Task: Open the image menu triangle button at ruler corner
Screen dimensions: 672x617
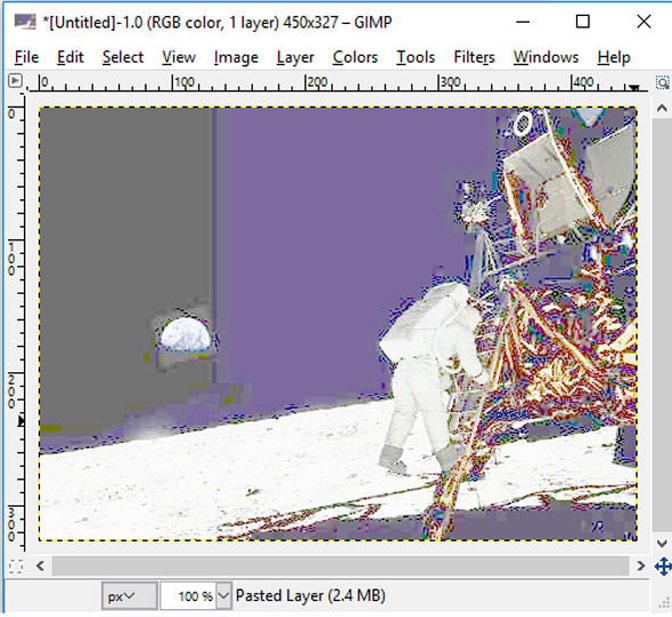Action: coord(15,80)
